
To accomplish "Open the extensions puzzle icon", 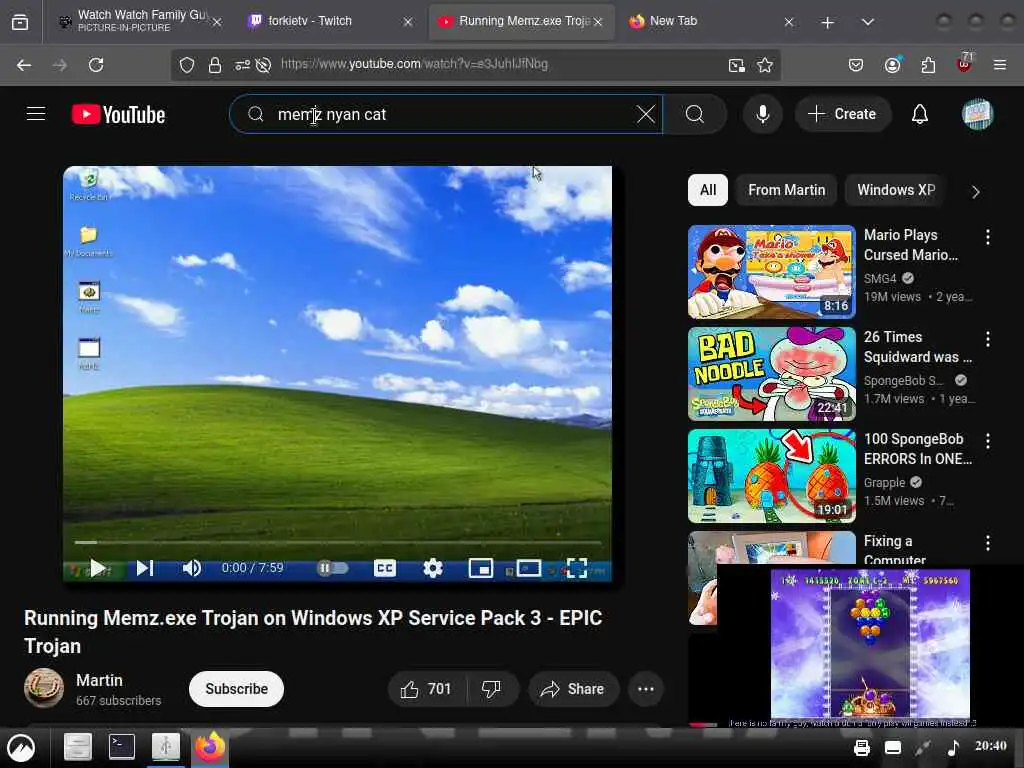I will [928, 65].
